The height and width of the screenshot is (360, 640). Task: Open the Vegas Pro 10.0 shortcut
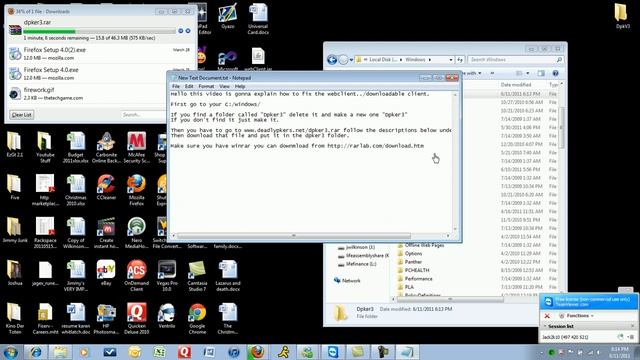(x=167, y=276)
